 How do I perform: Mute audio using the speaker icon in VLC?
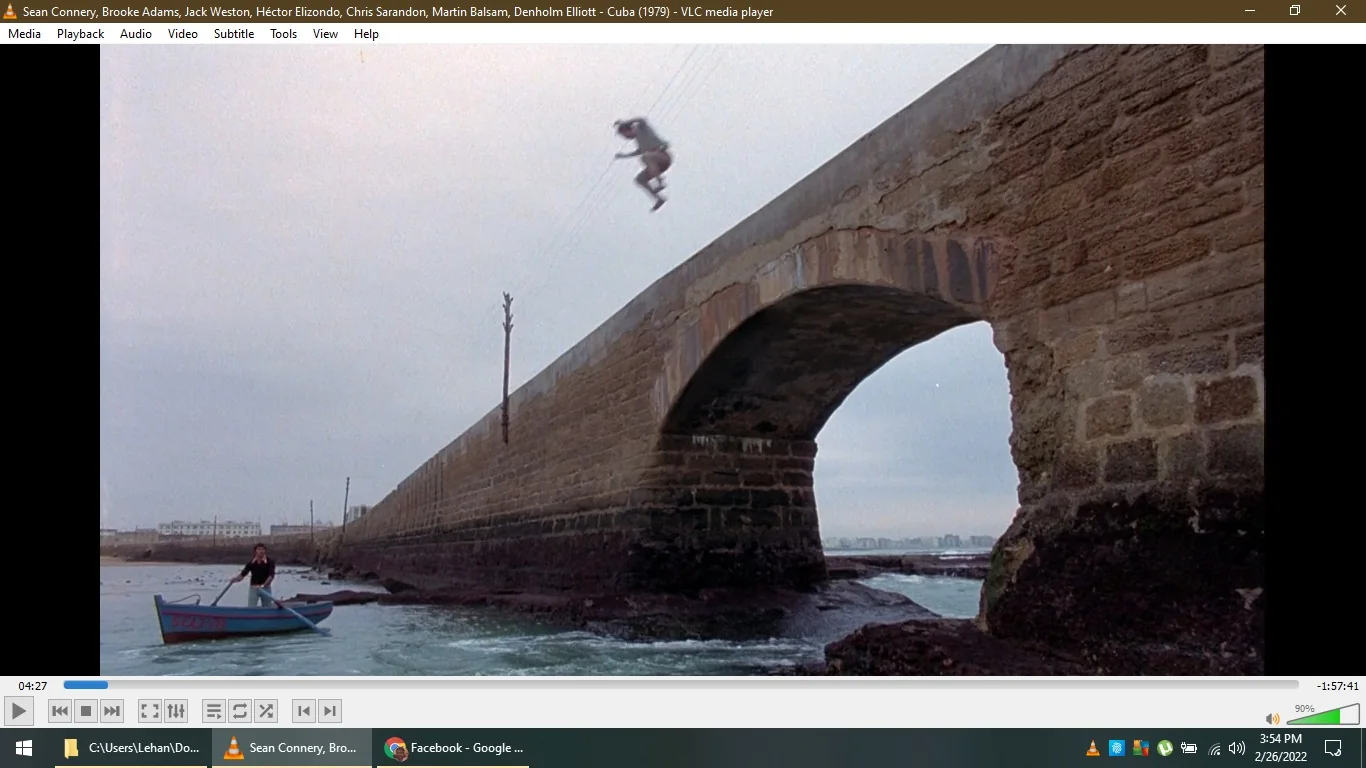click(1272, 718)
